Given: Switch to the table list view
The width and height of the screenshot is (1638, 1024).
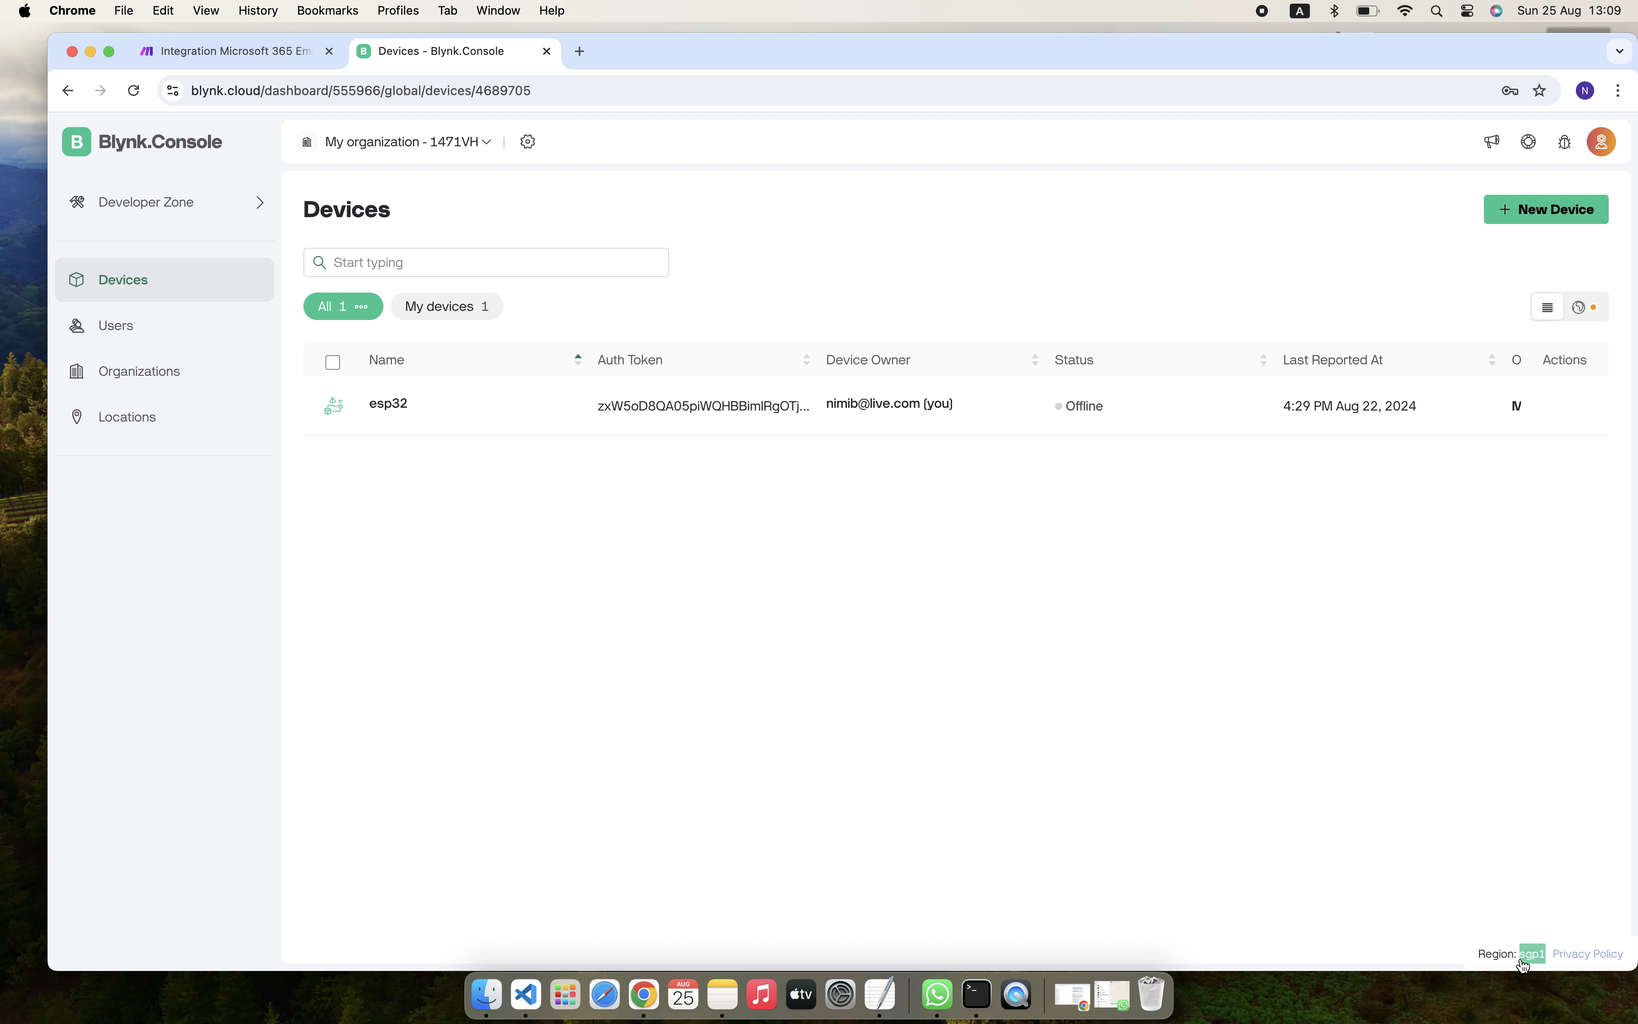Looking at the screenshot, I should click(x=1547, y=307).
